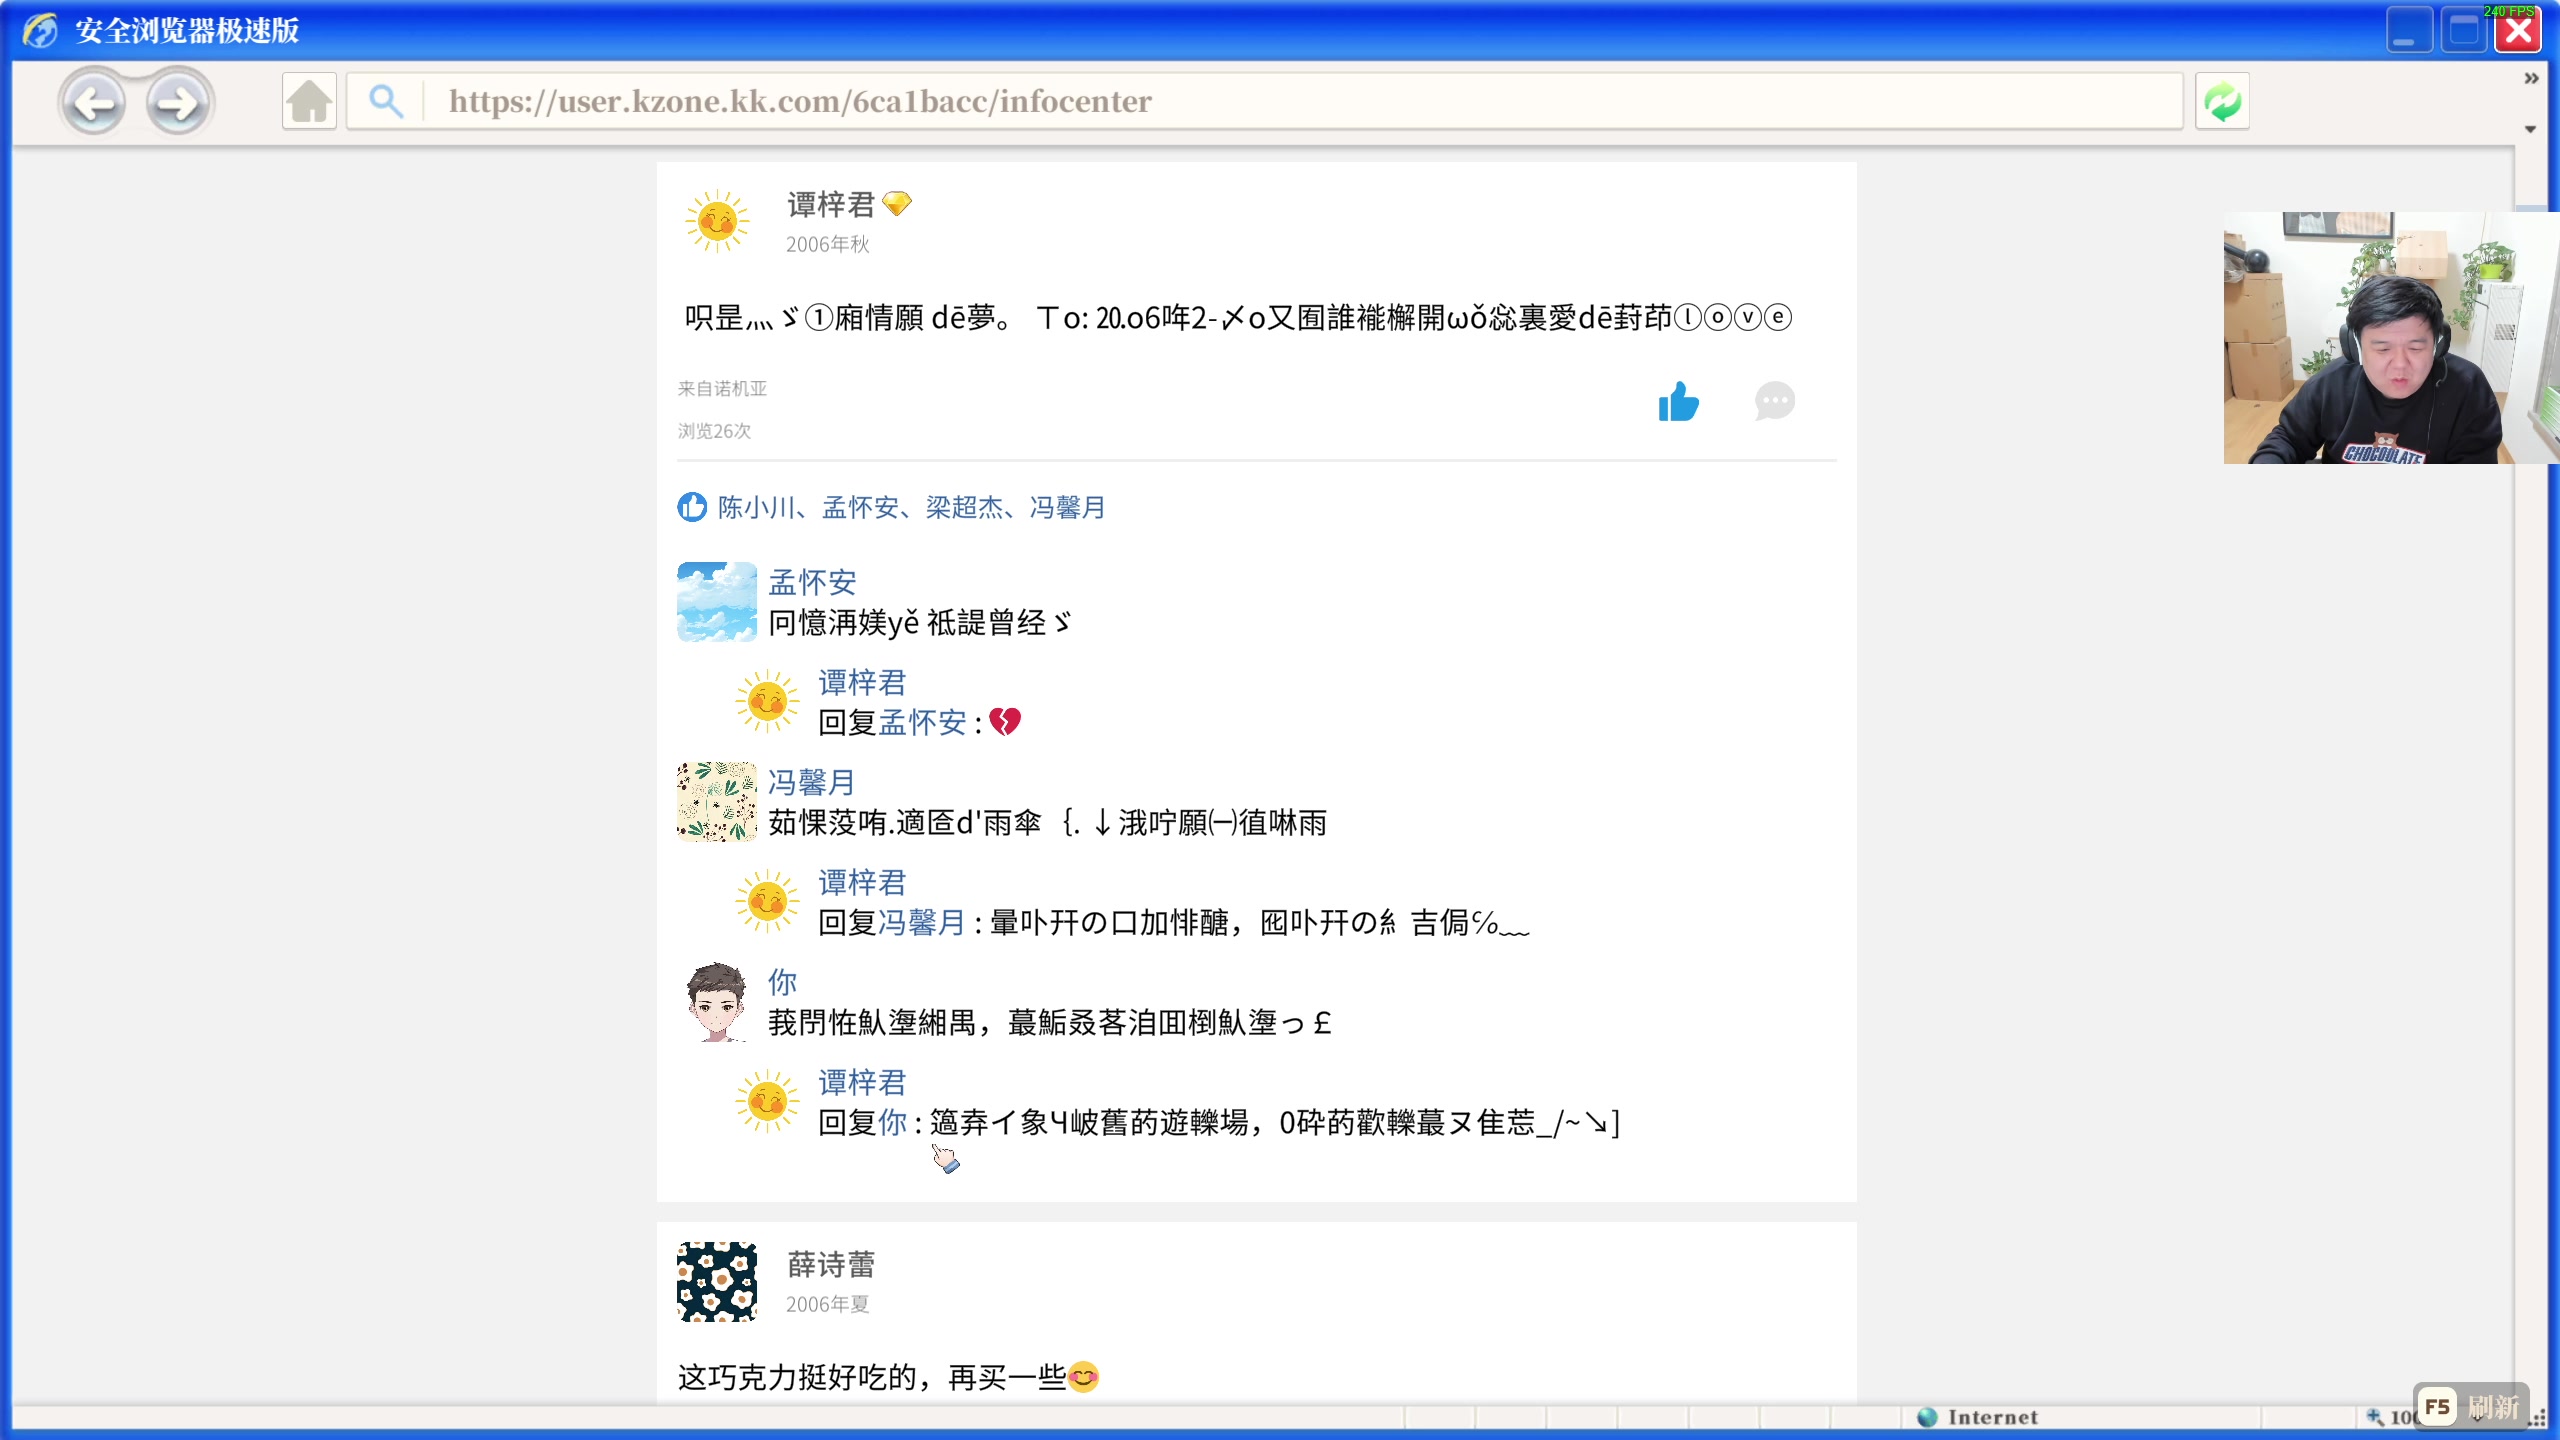
Task: Click the diamond badge beside 谭梓君
Action: click(x=897, y=204)
